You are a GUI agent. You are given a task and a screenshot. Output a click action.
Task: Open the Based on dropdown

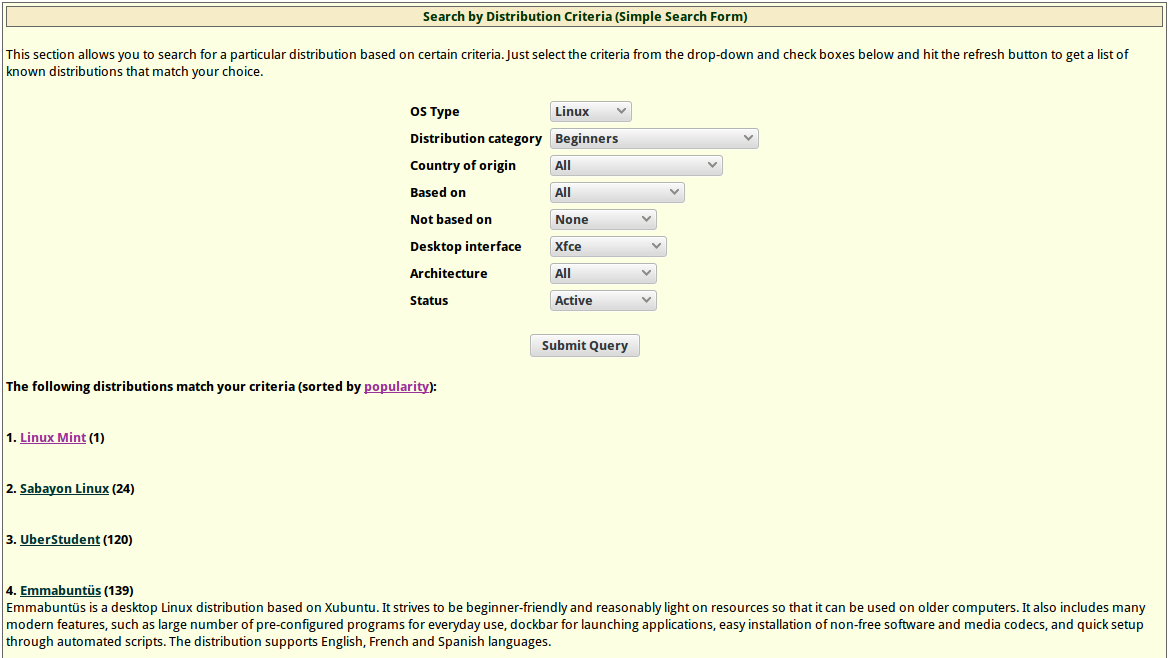[x=617, y=192]
